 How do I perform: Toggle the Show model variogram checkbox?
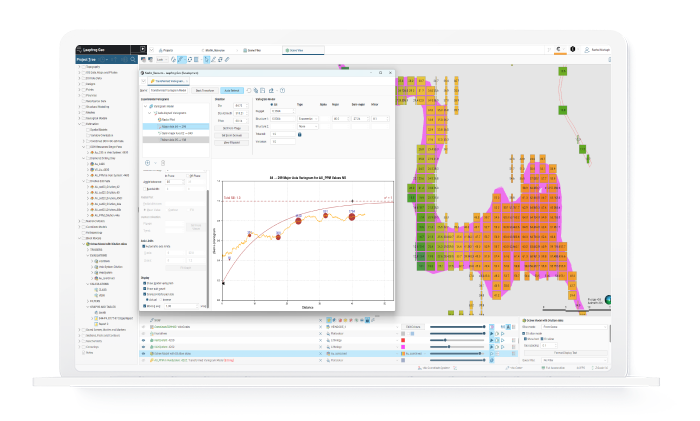click(x=144, y=283)
